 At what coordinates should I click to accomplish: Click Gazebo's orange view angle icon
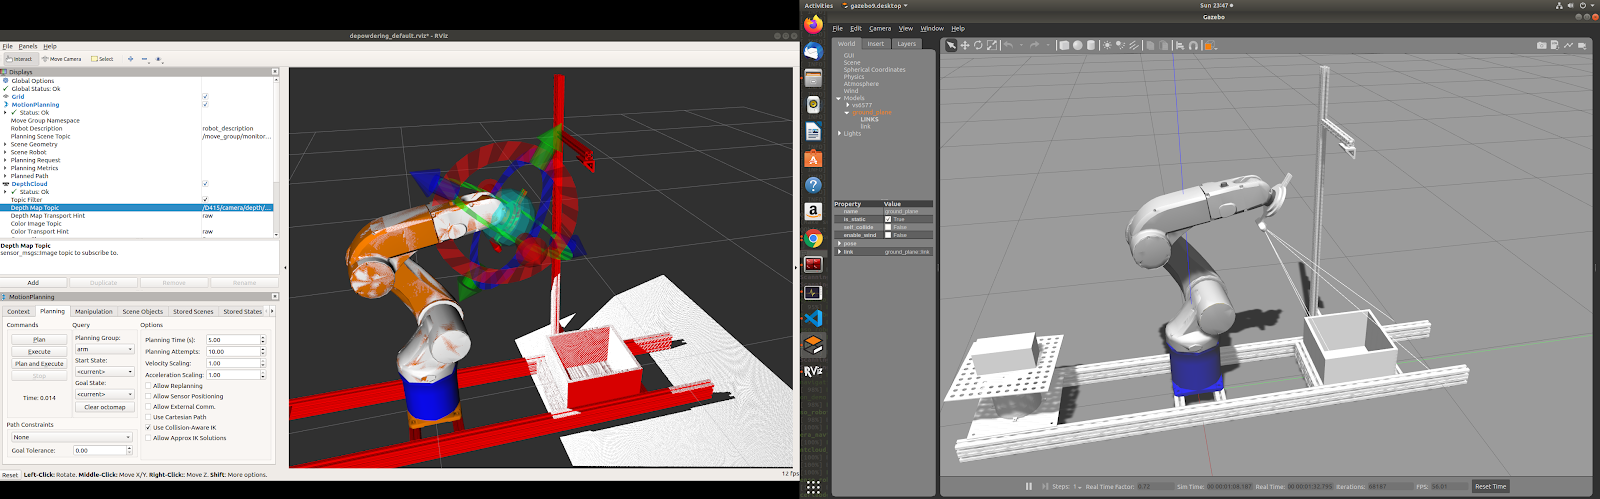[x=1208, y=45]
